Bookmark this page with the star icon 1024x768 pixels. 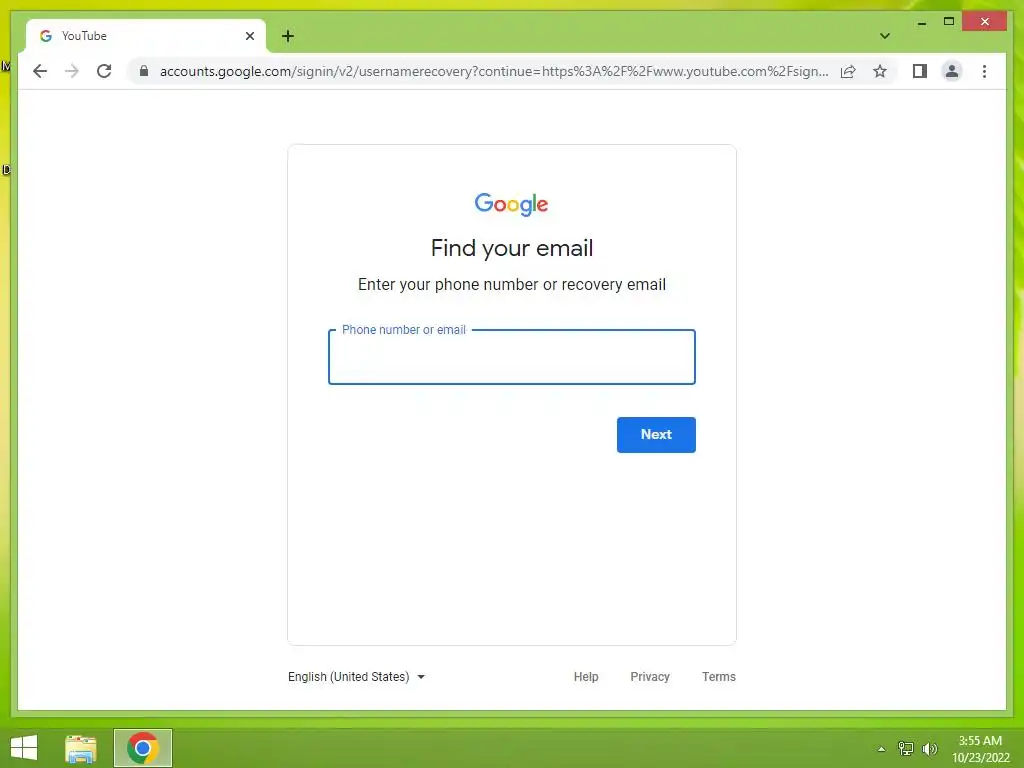[x=880, y=71]
